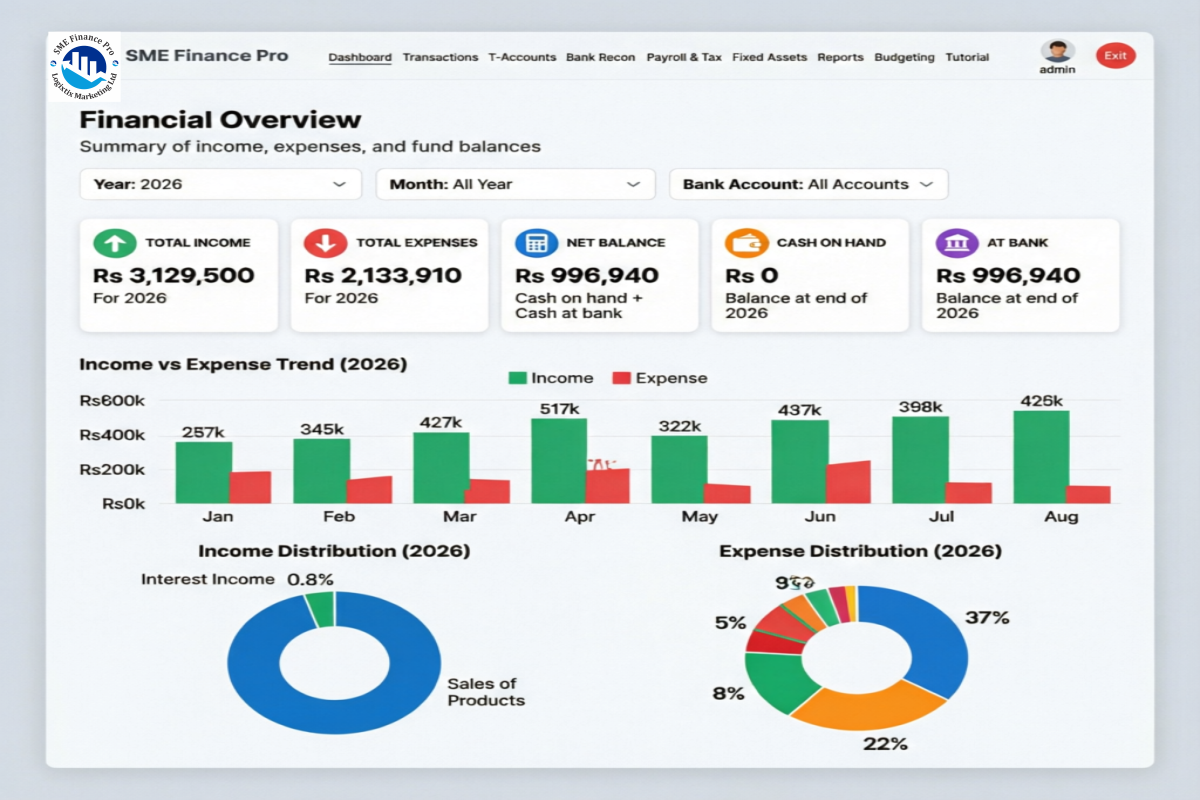Click the Apr green income bar

[x=559, y=461]
